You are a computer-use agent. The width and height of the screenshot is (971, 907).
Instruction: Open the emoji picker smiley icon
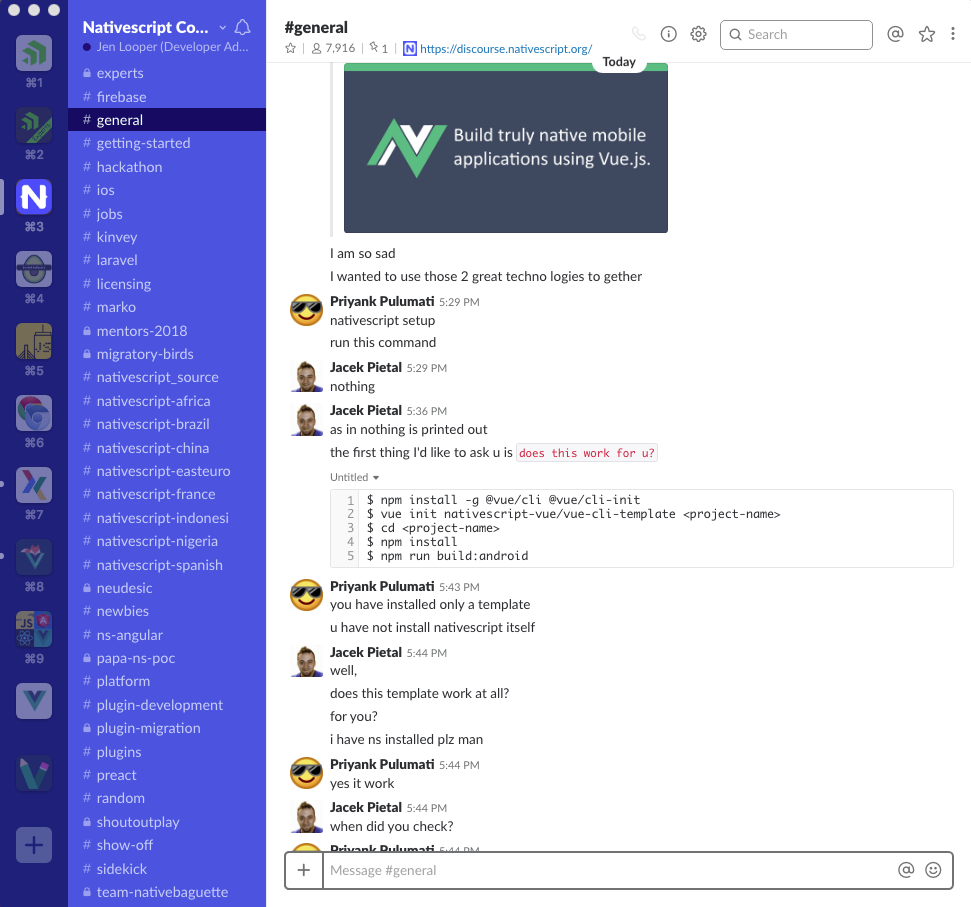click(x=933, y=870)
